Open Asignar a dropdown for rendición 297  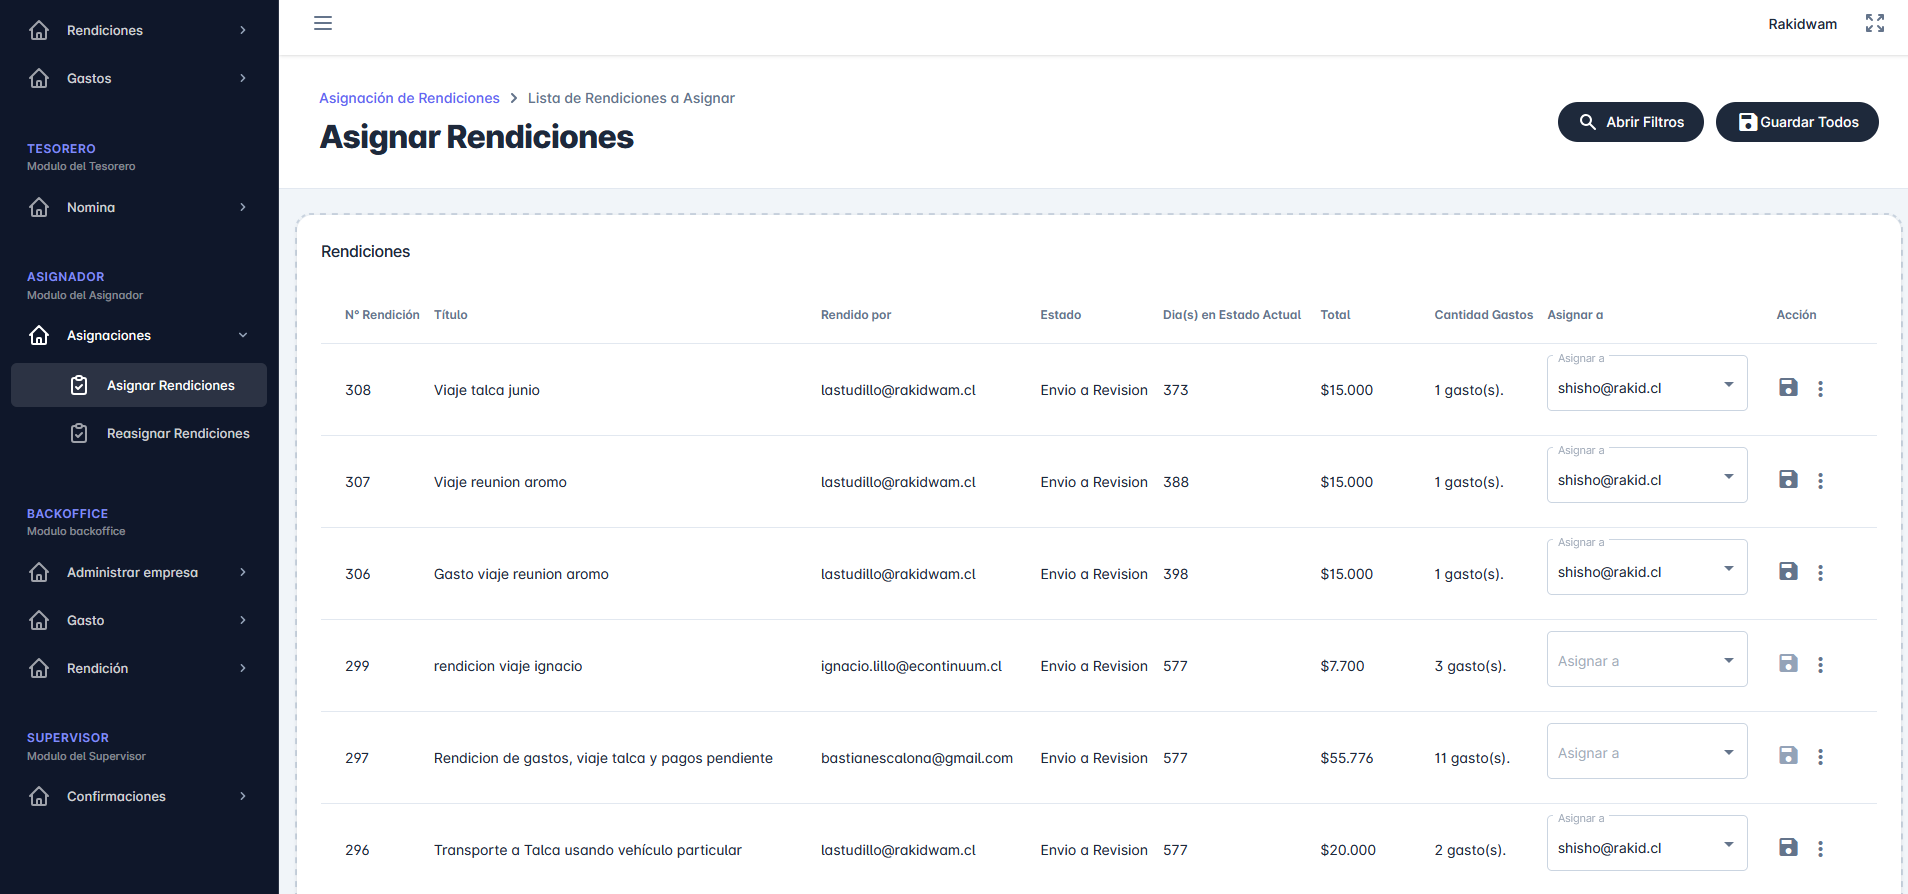point(1646,752)
